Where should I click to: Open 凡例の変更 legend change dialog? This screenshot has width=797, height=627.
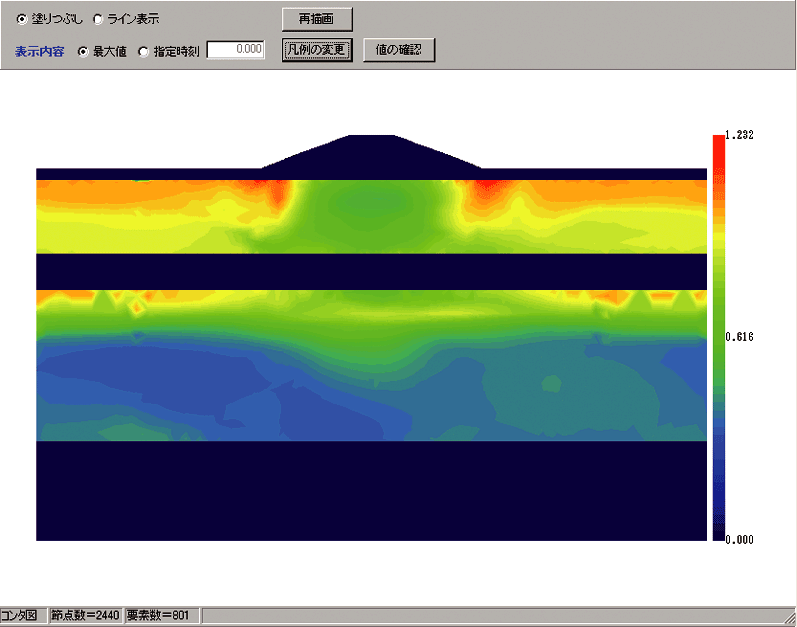point(317,50)
